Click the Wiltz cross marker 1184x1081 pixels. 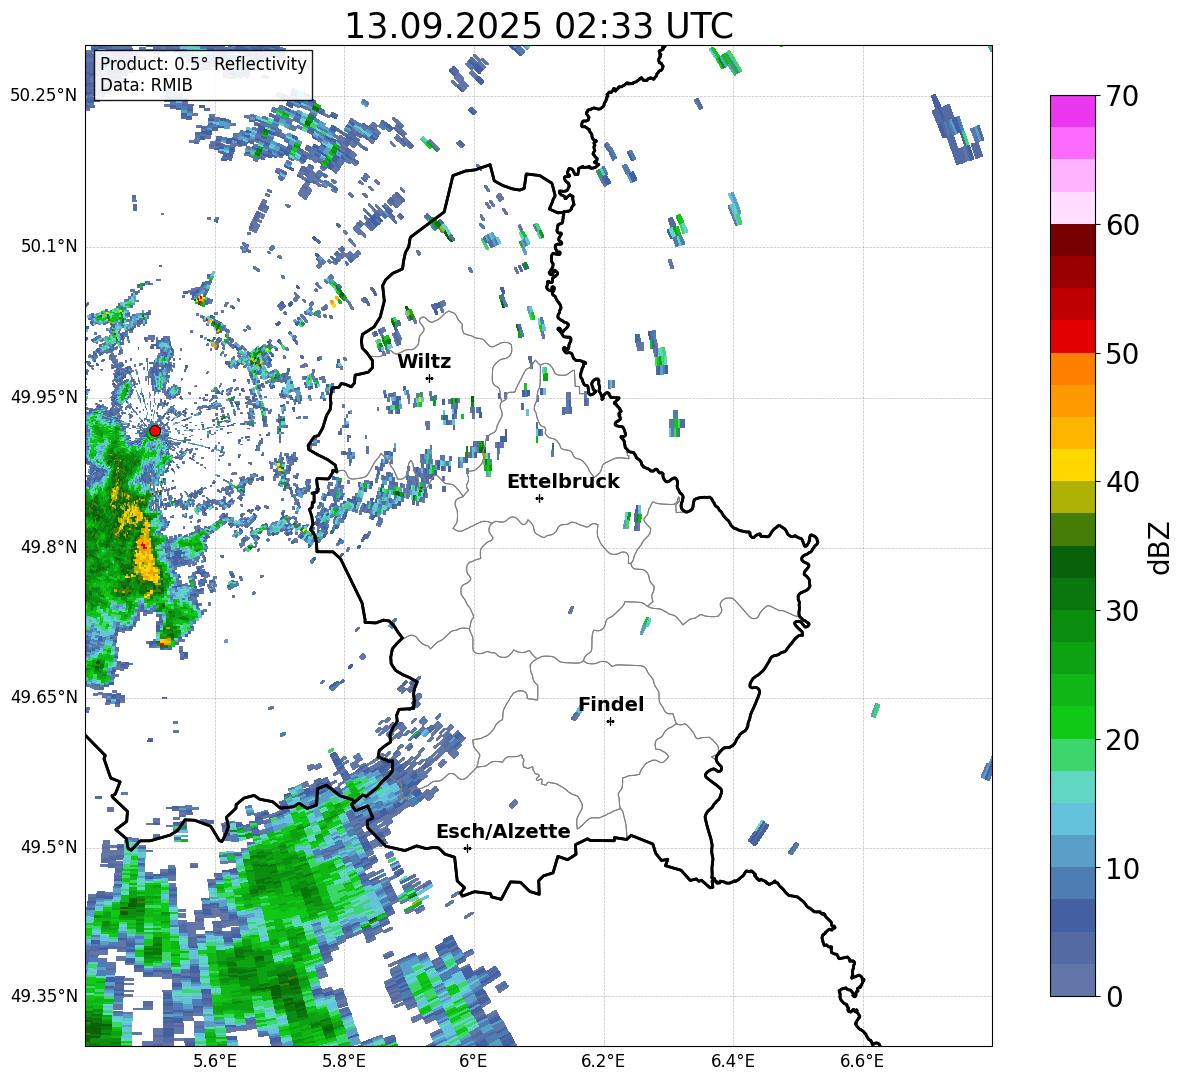[430, 378]
